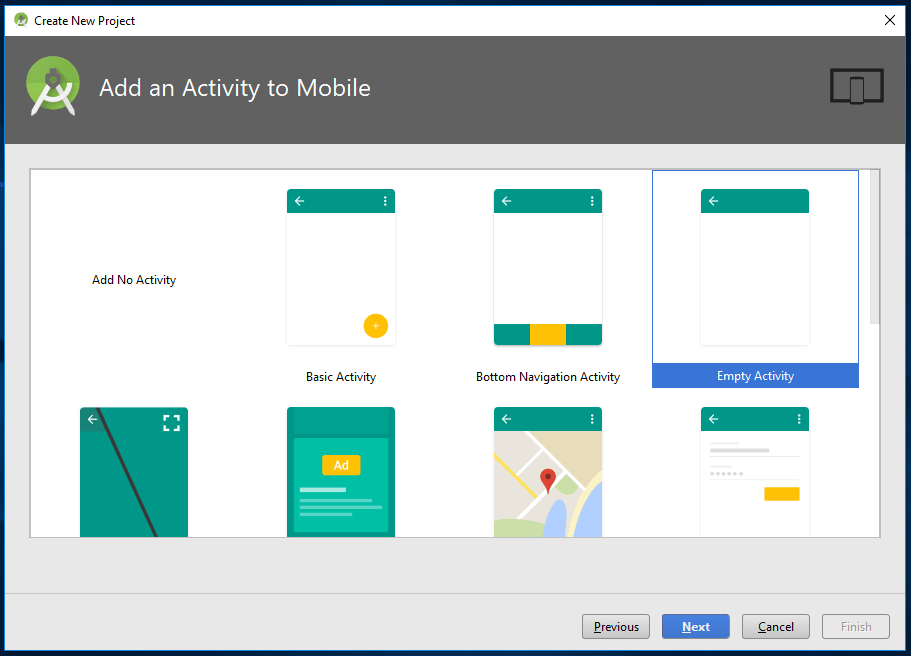Click the phone and tablet device icon
This screenshot has height=656, width=911.
pos(857,87)
